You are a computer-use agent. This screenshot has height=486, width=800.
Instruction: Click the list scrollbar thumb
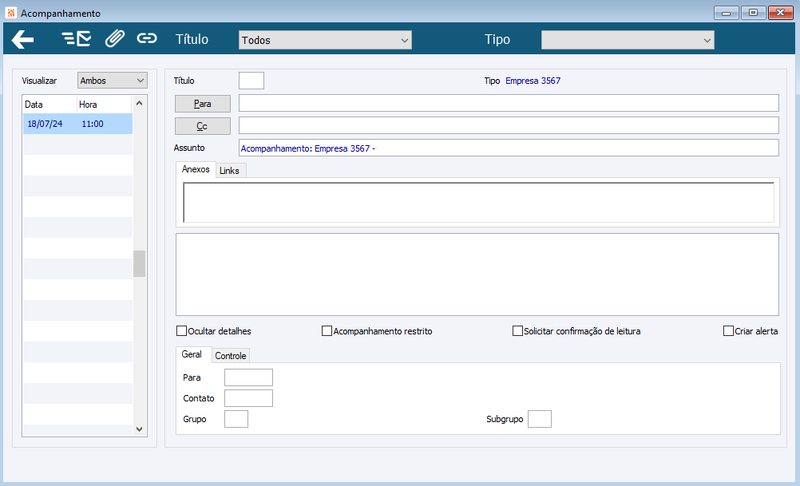point(139,264)
